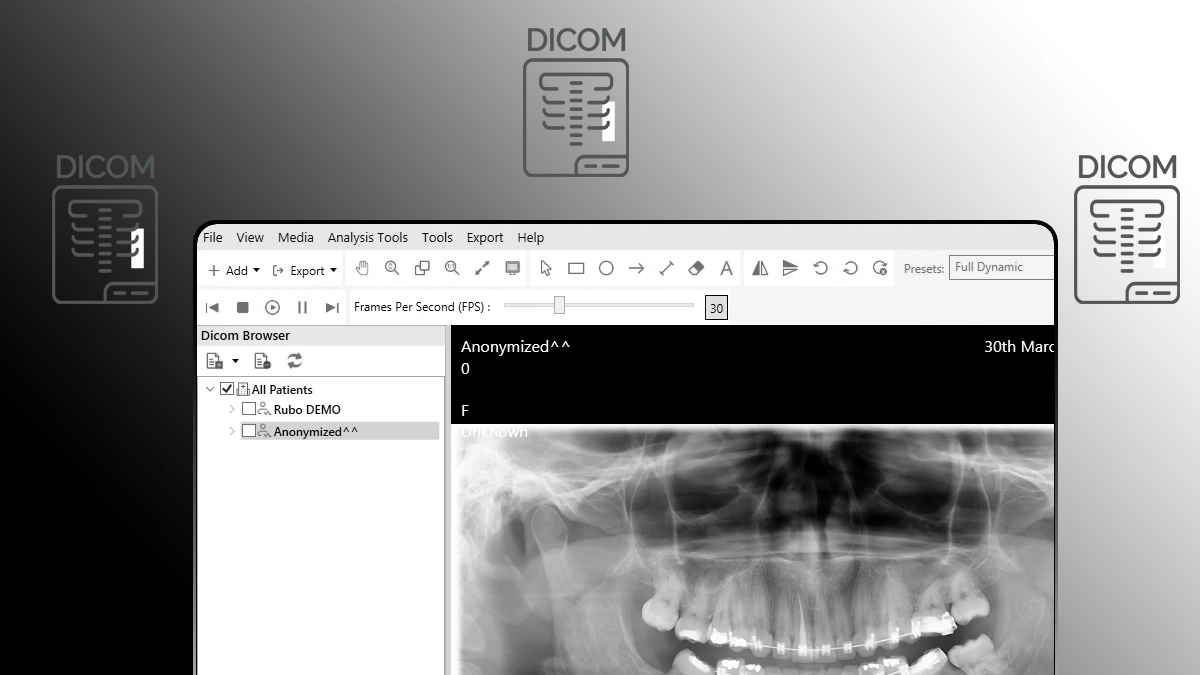Click the Dicom Browser document settings icon

click(262, 361)
